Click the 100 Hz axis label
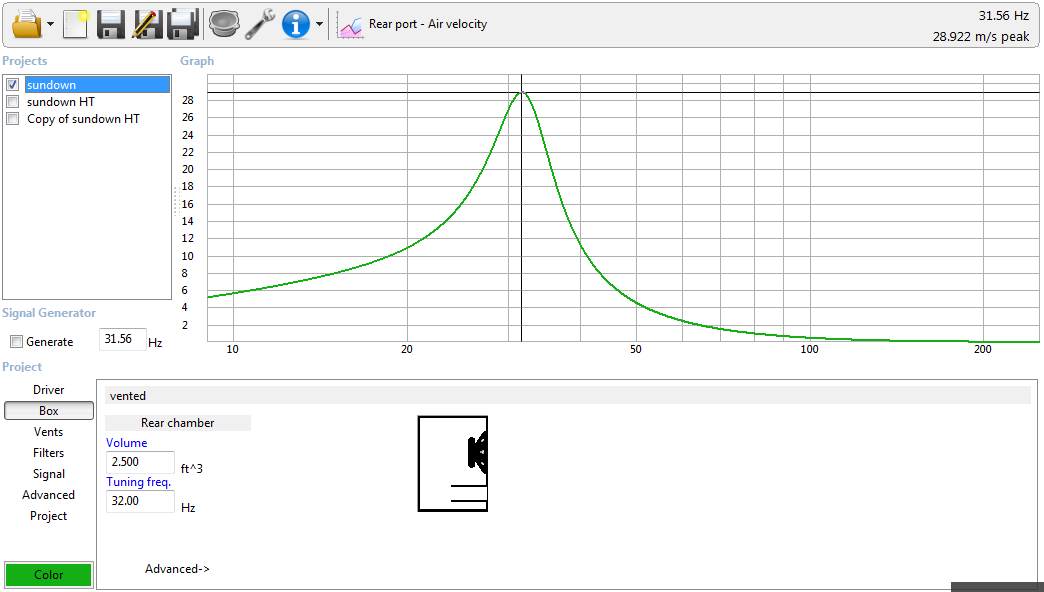This screenshot has height=592, width=1044. (x=809, y=349)
